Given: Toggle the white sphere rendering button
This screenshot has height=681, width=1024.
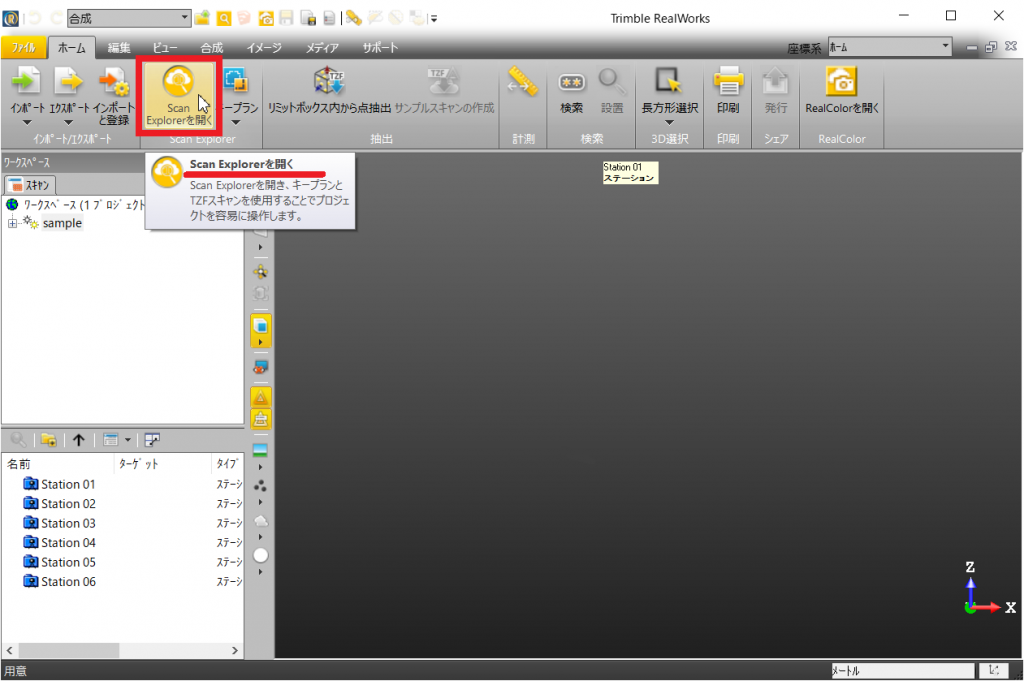Looking at the screenshot, I should pos(260,554).
